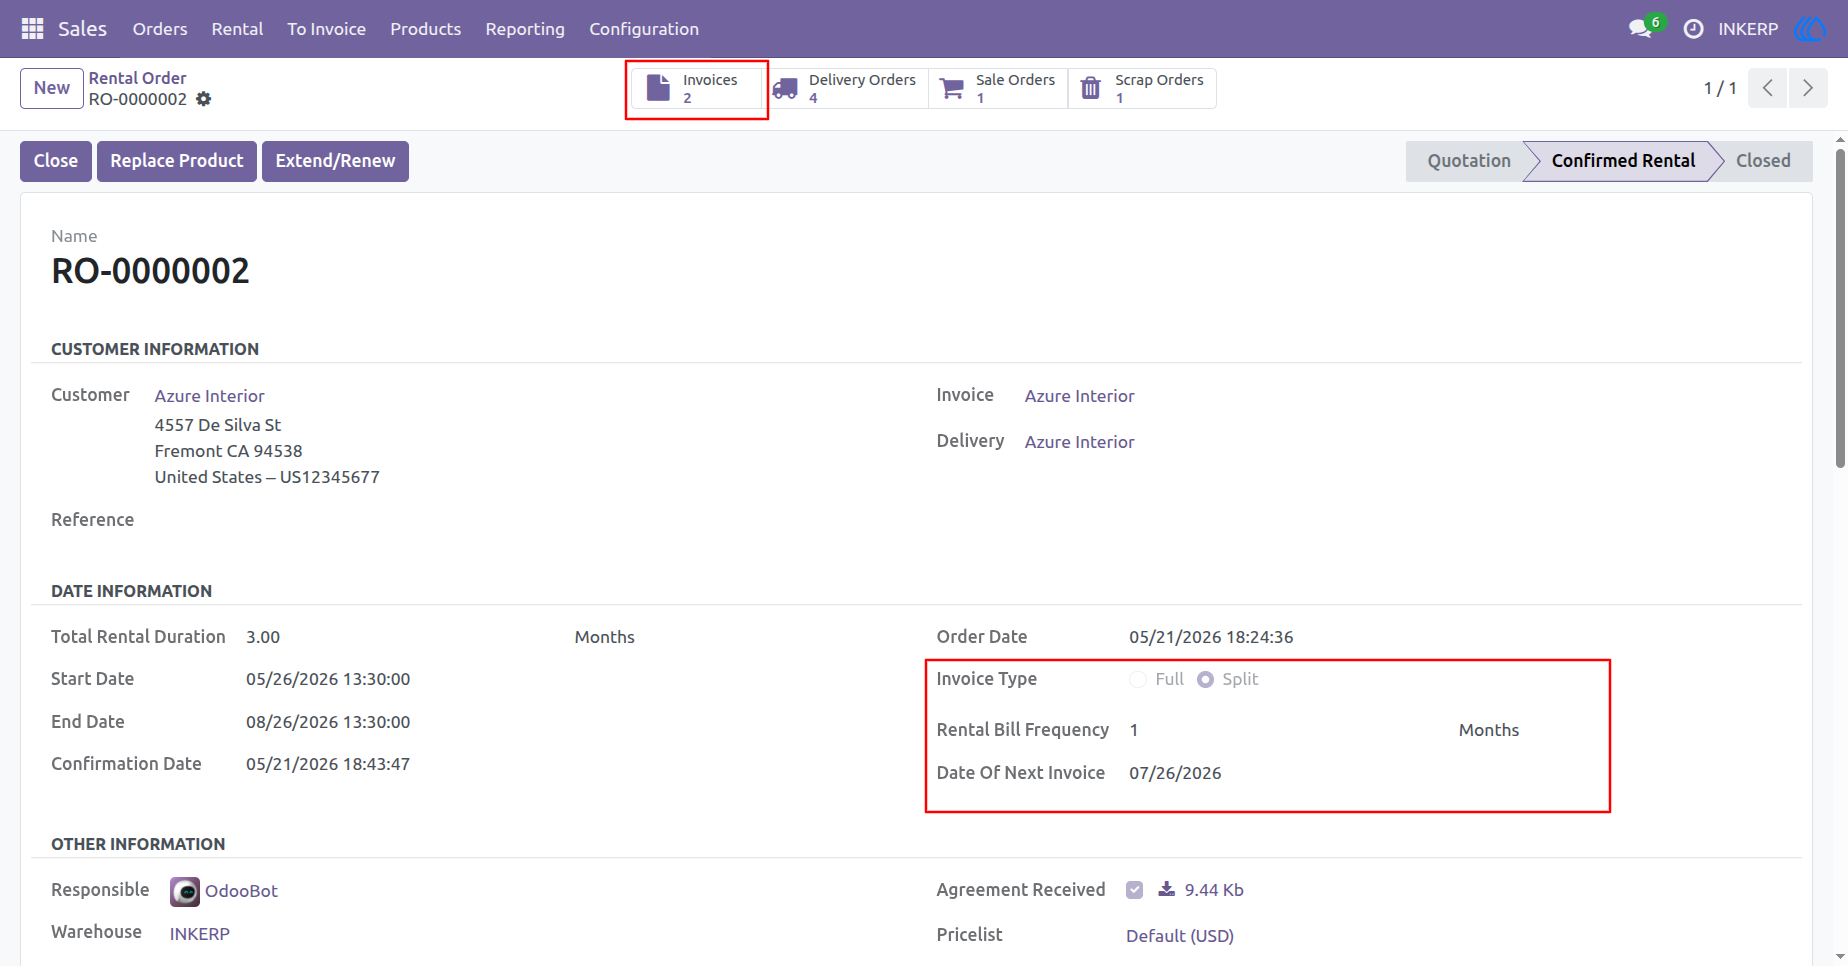Open the Invoice address Azure Interior link
This screenshot has width=1848, height=966.
[x=1079, y=396]
